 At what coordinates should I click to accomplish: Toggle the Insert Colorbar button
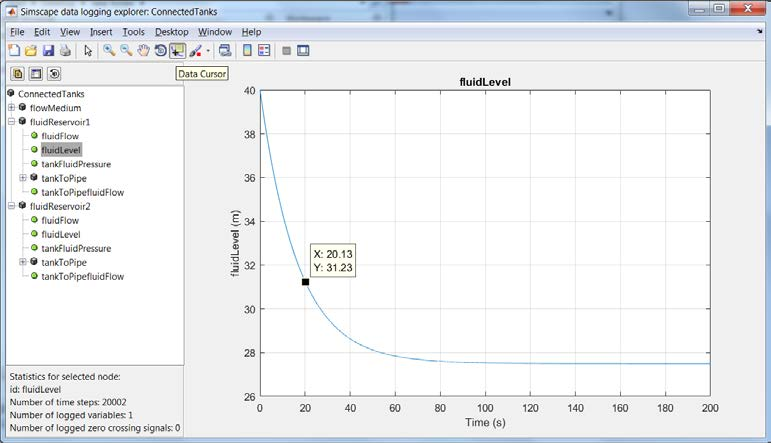(248, 50)
